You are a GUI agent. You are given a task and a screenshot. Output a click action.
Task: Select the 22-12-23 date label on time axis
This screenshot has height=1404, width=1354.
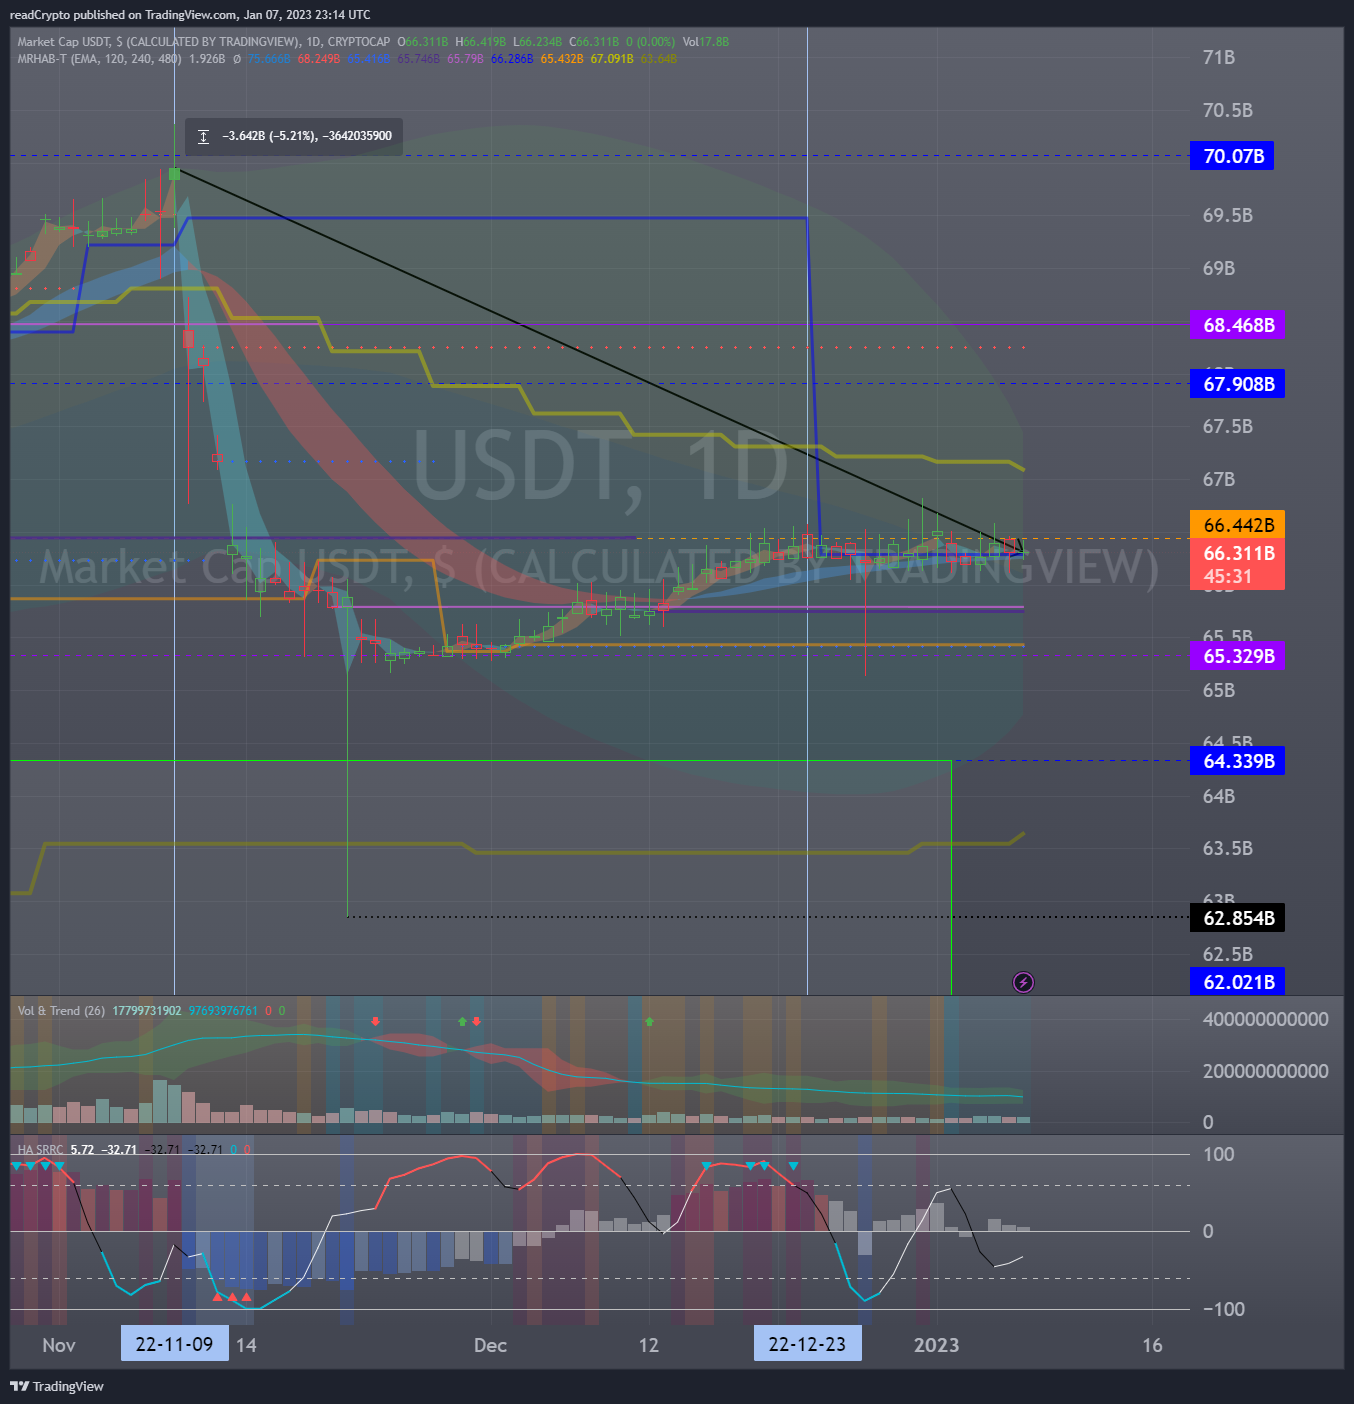807,1344
